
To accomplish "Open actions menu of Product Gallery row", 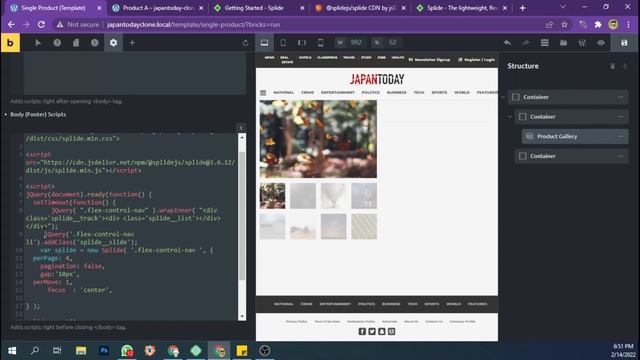I will [620, 136].
